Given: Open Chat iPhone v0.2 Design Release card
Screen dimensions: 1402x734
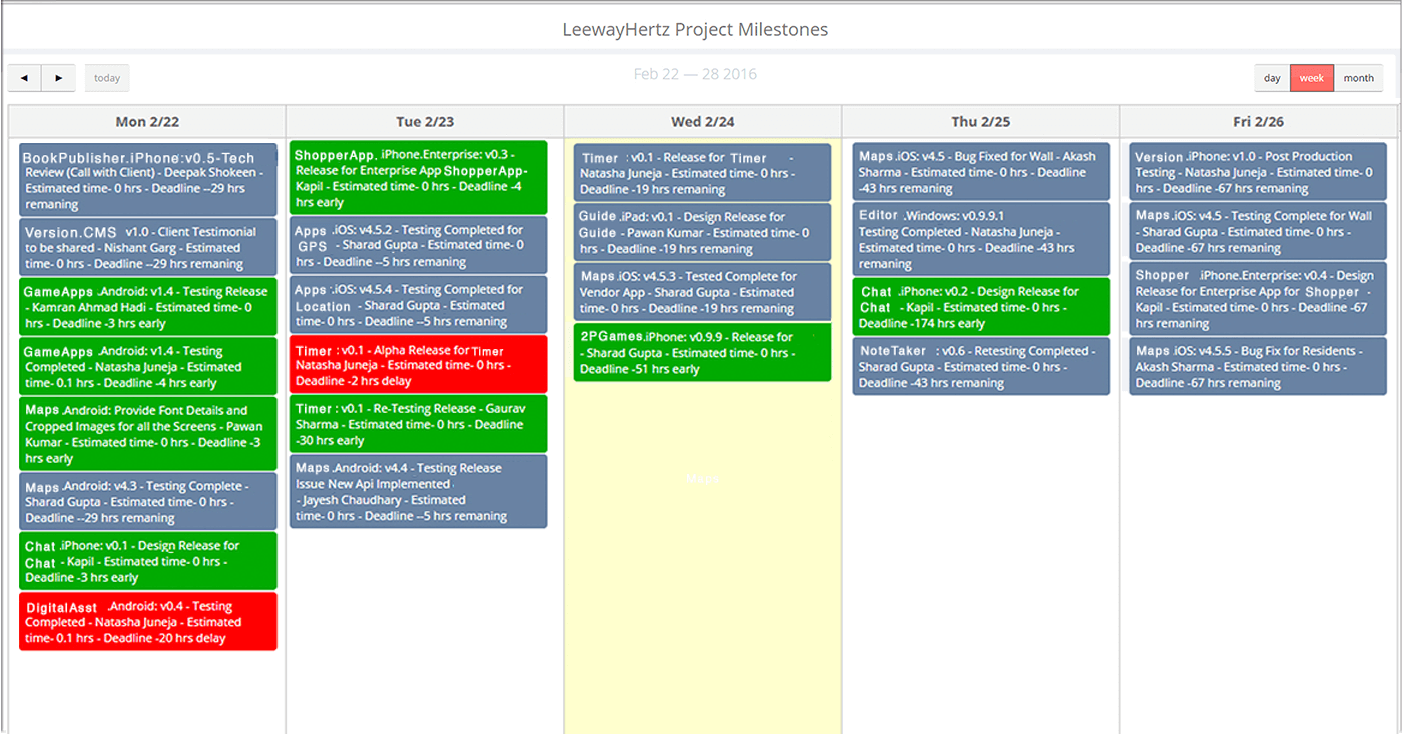Looking at the screenshot, I should [x=981, y=307].
